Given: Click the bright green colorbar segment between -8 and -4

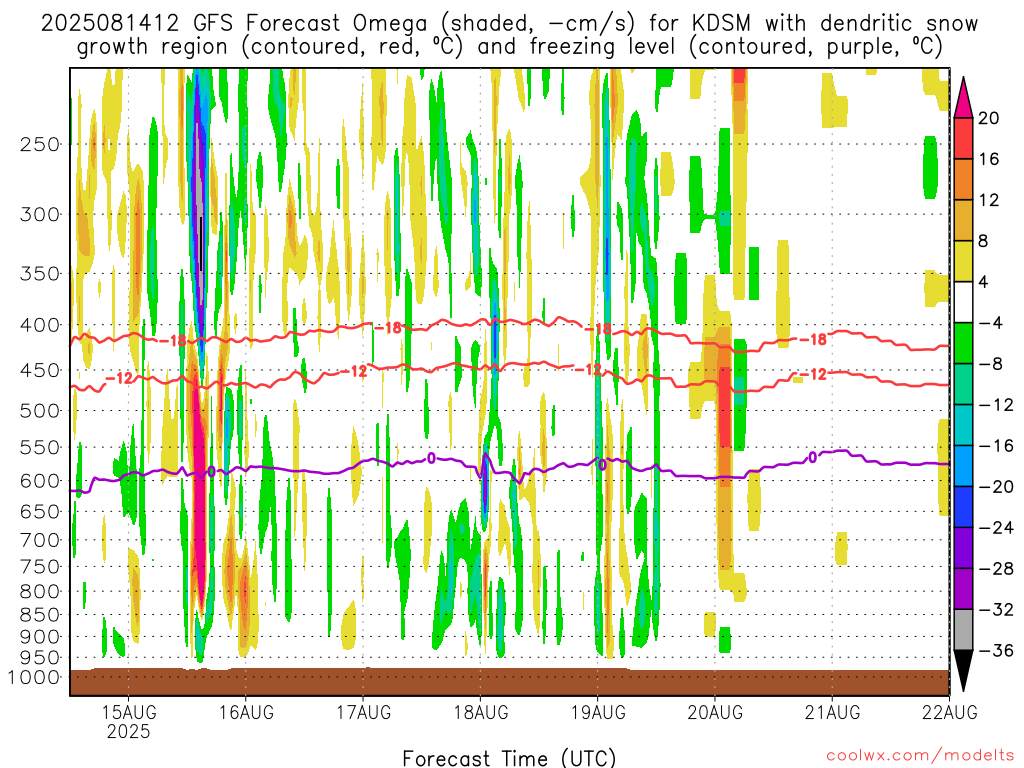Looking at the screenshot, I should 963,344.
